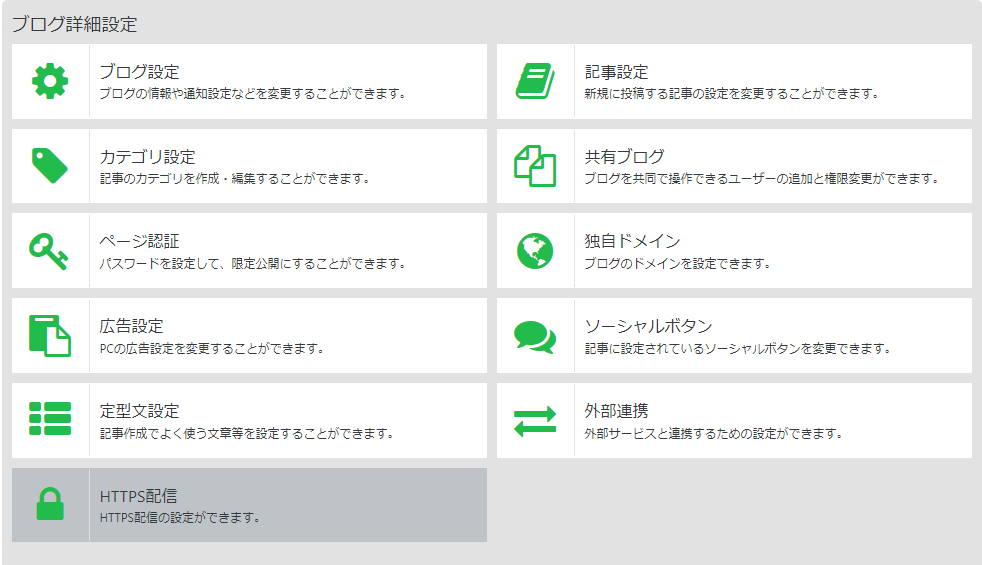This screenshot has height=565, width=982.
Task: Click the speech bubbles social button icon
Action: (x=535, y=336)
